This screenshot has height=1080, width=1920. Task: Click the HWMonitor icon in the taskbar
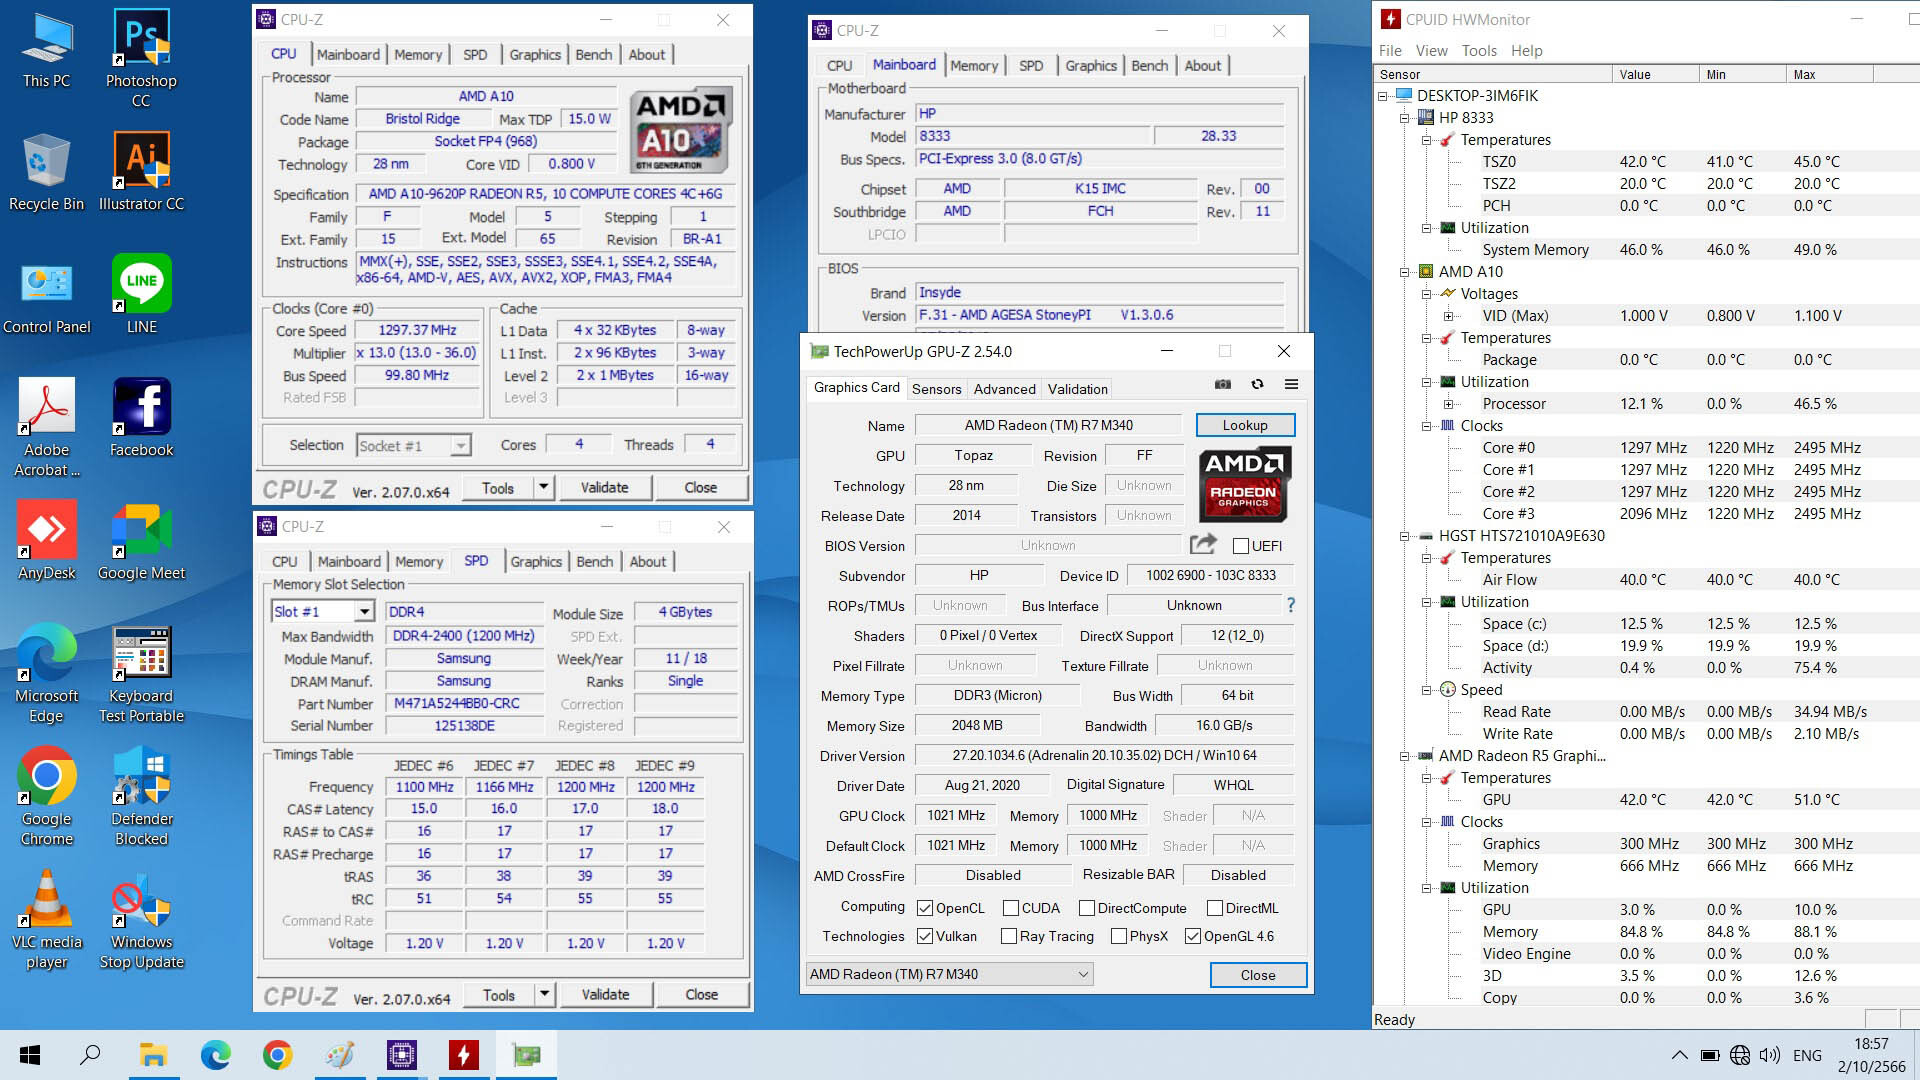point(463,1055)
